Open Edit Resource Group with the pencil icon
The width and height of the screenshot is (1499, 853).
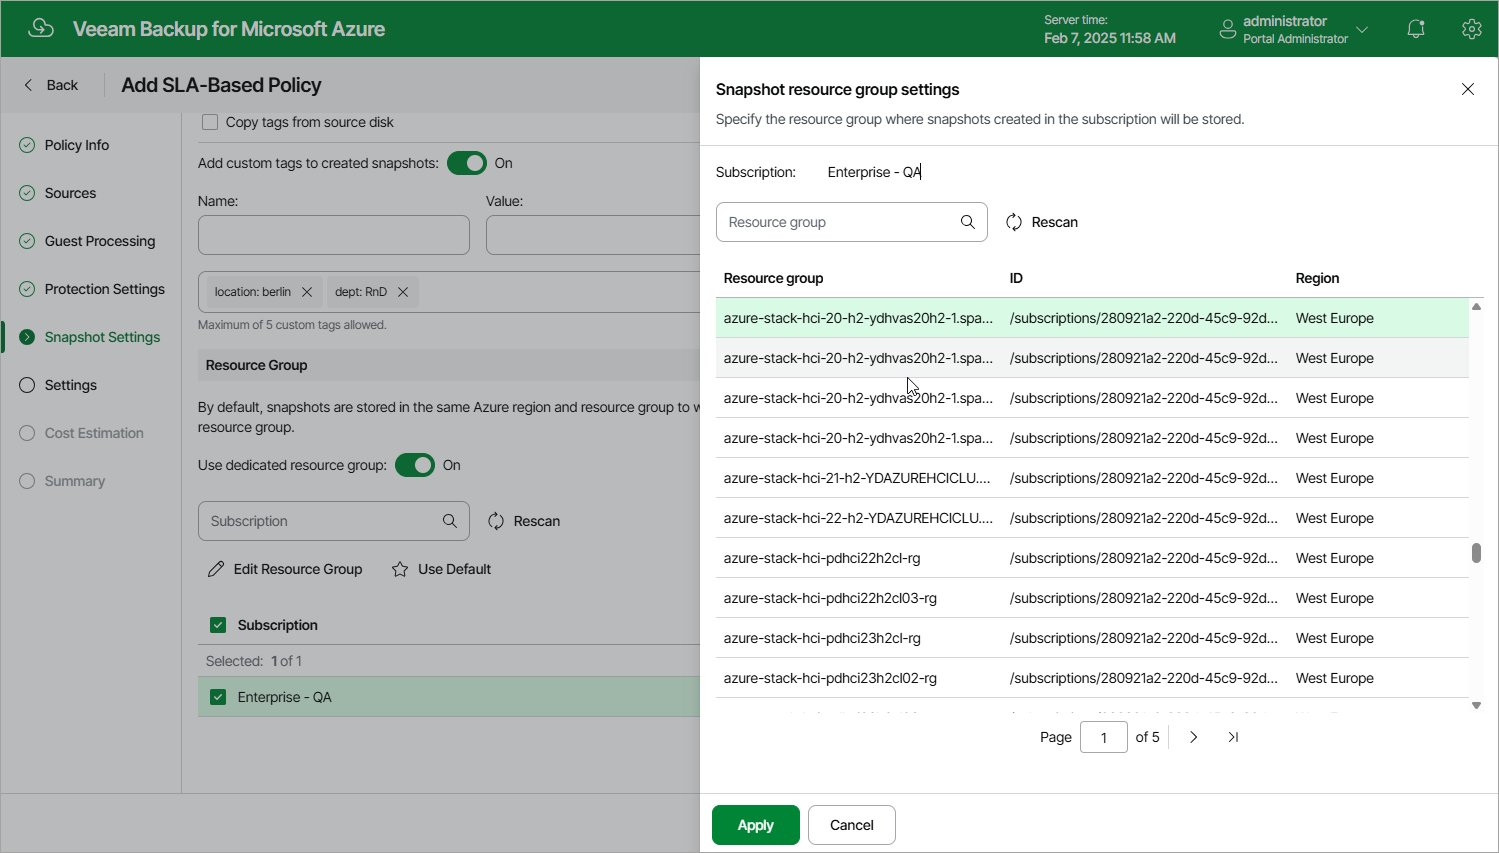coord(216,569)
